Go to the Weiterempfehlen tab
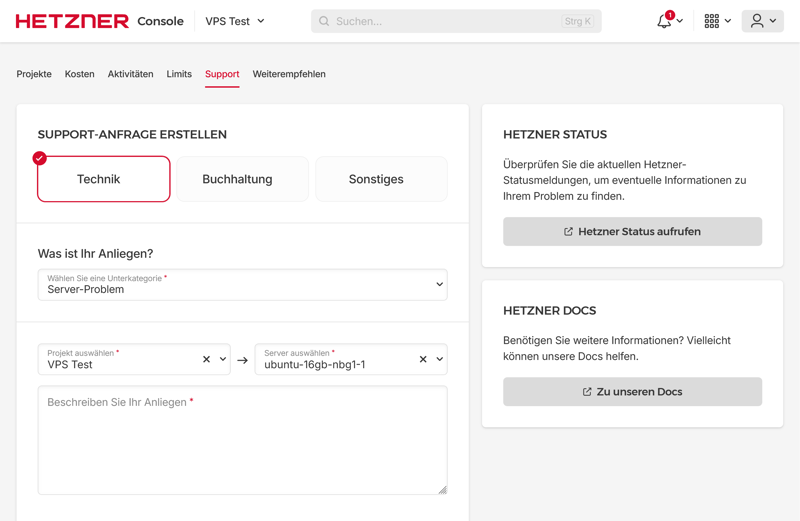800x521 pixels. [289, 74]
